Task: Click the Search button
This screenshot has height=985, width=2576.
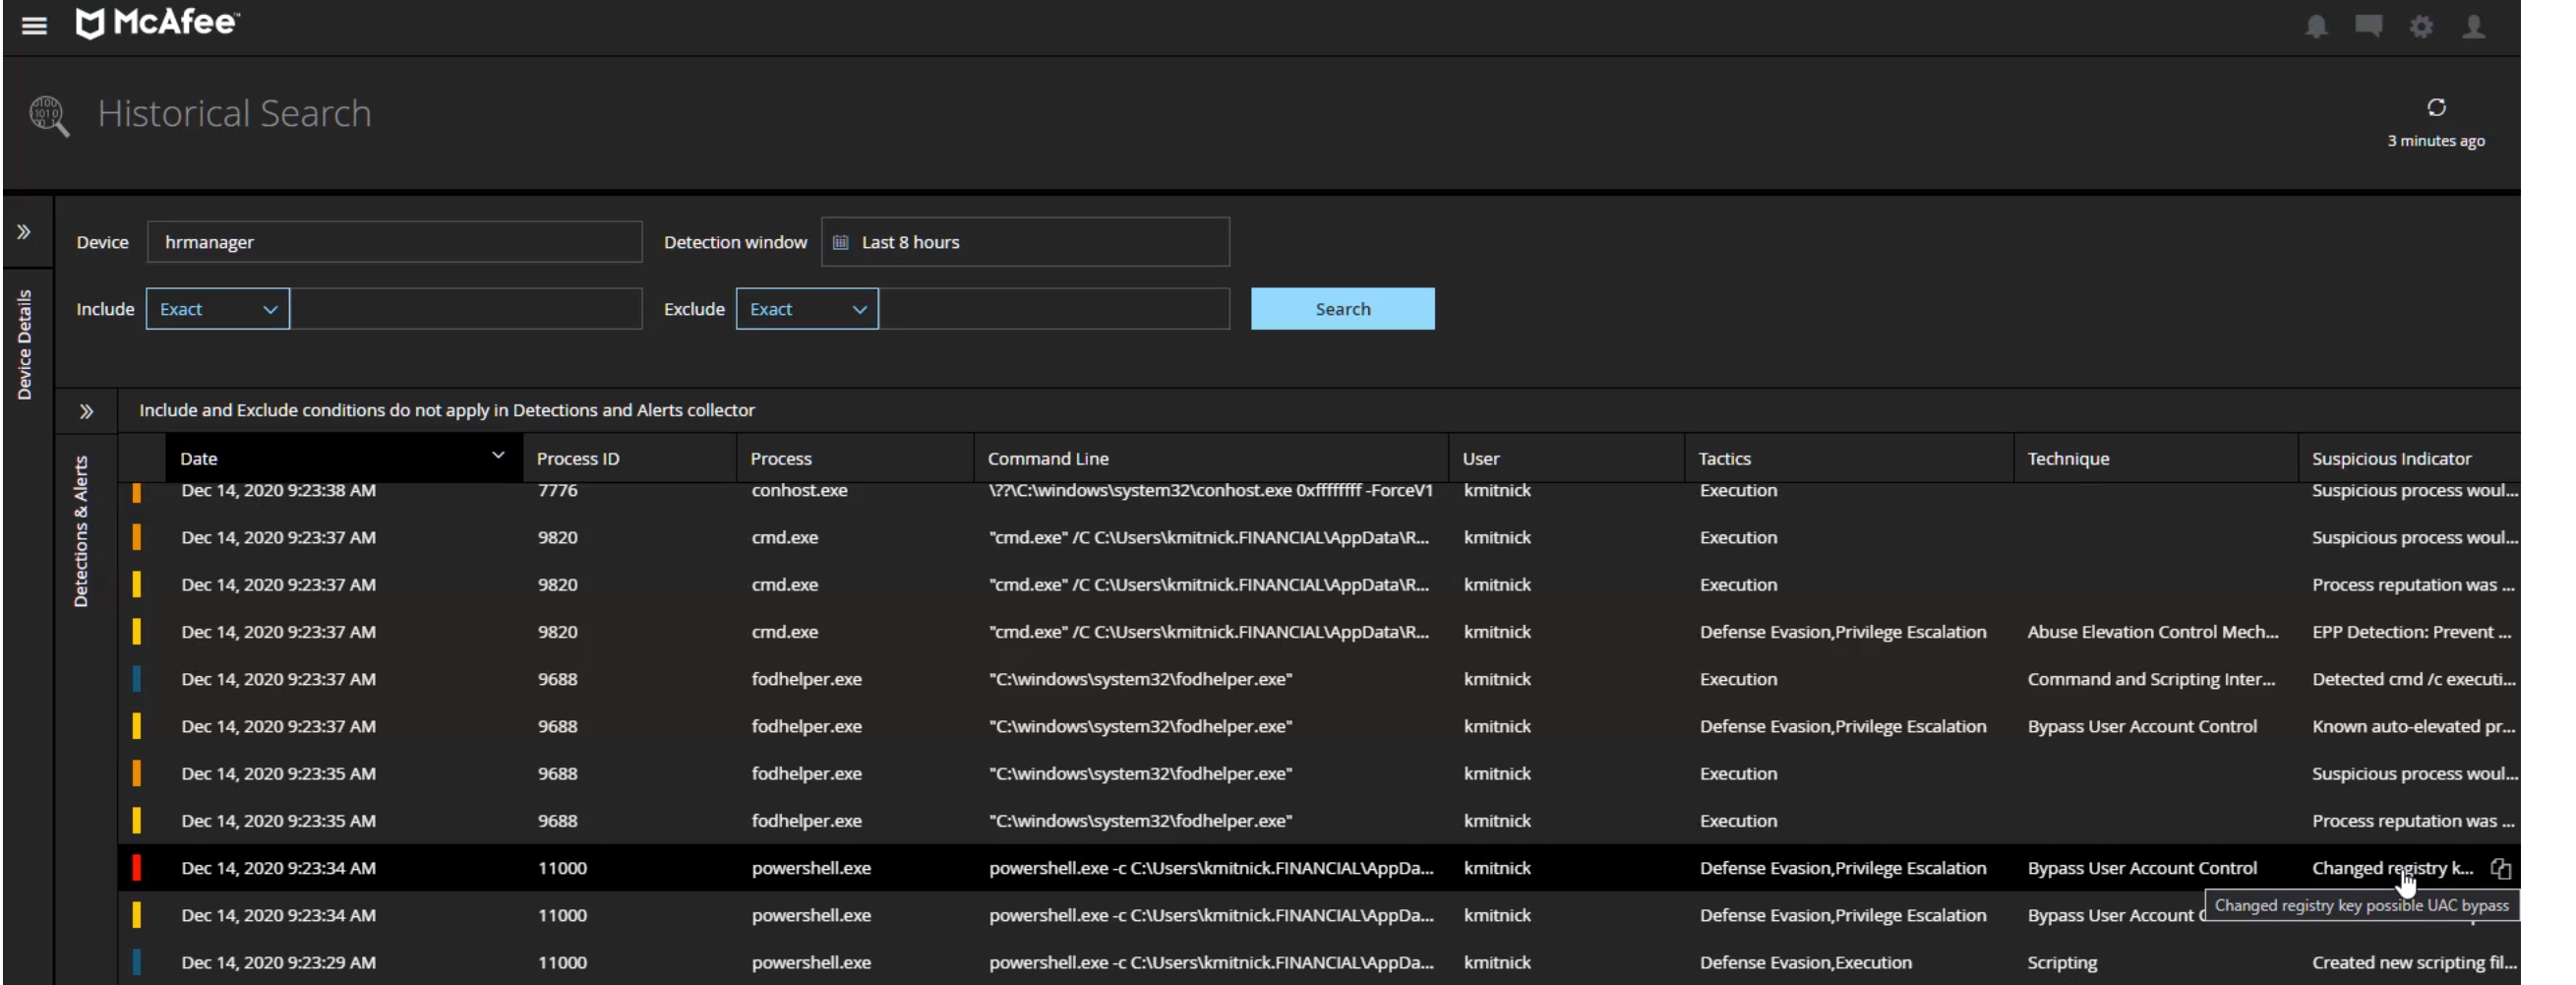Action: (1342, 309)
